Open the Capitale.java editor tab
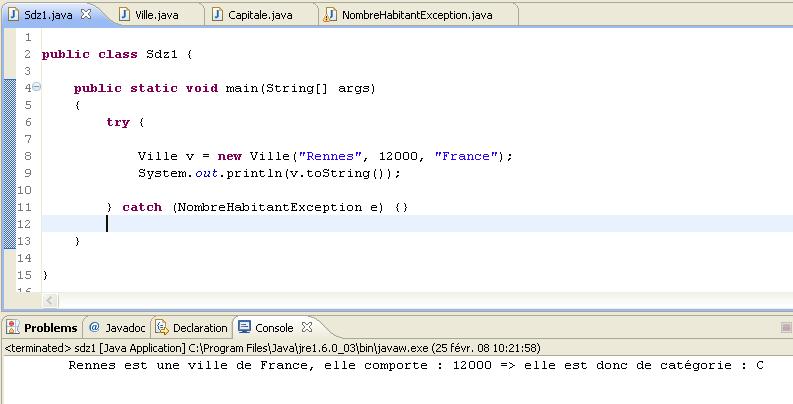The height and width of the screenshot is (404, 793). tap(260, 15)
